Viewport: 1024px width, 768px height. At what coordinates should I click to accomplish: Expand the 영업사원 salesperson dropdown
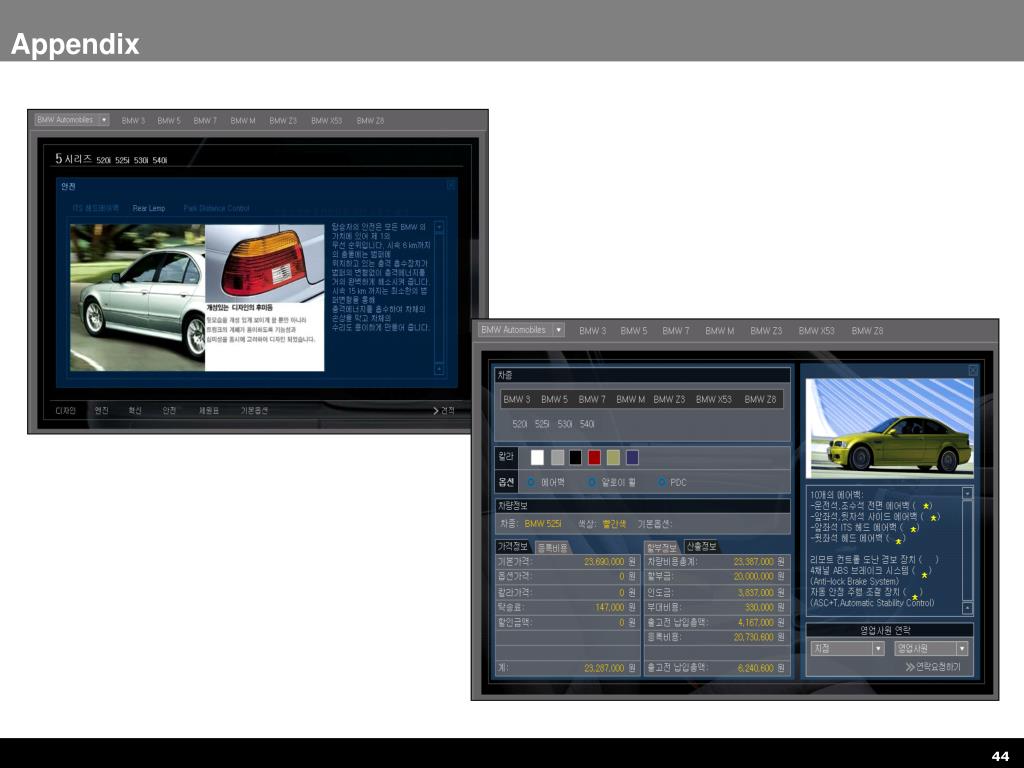point(931,648)
